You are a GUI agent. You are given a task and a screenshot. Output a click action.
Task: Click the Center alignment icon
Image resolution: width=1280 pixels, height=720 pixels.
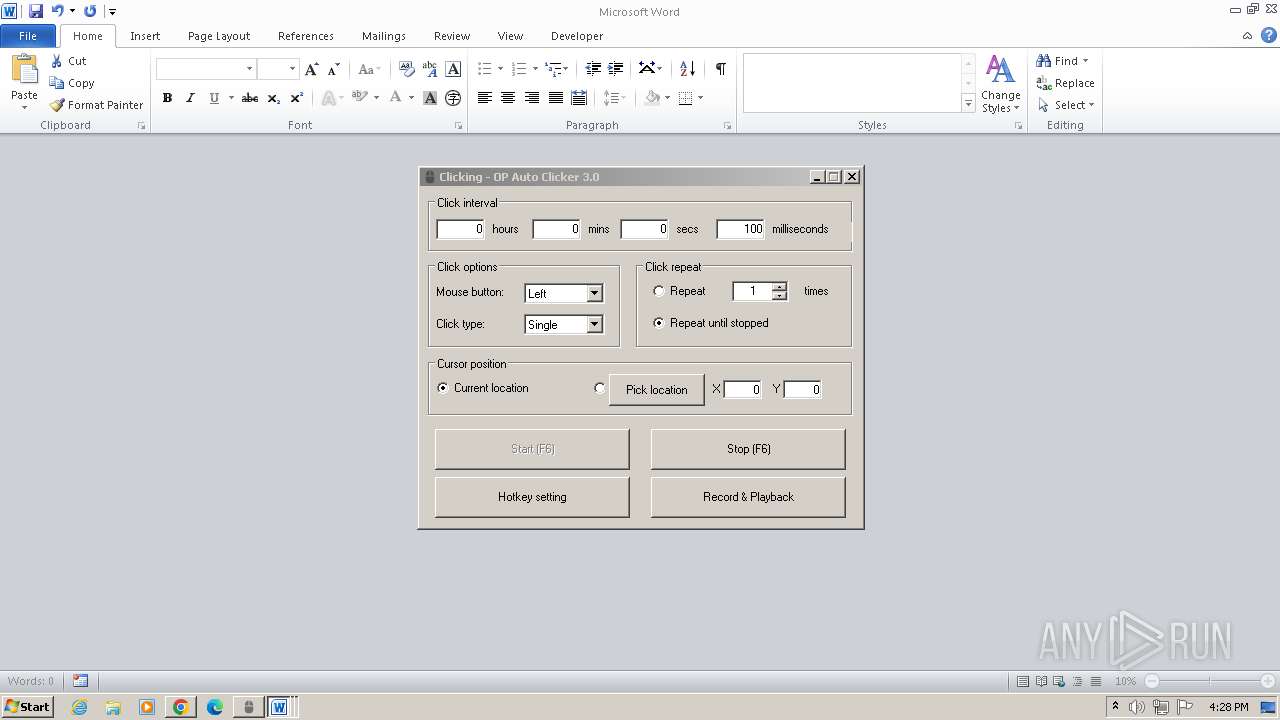508,98
